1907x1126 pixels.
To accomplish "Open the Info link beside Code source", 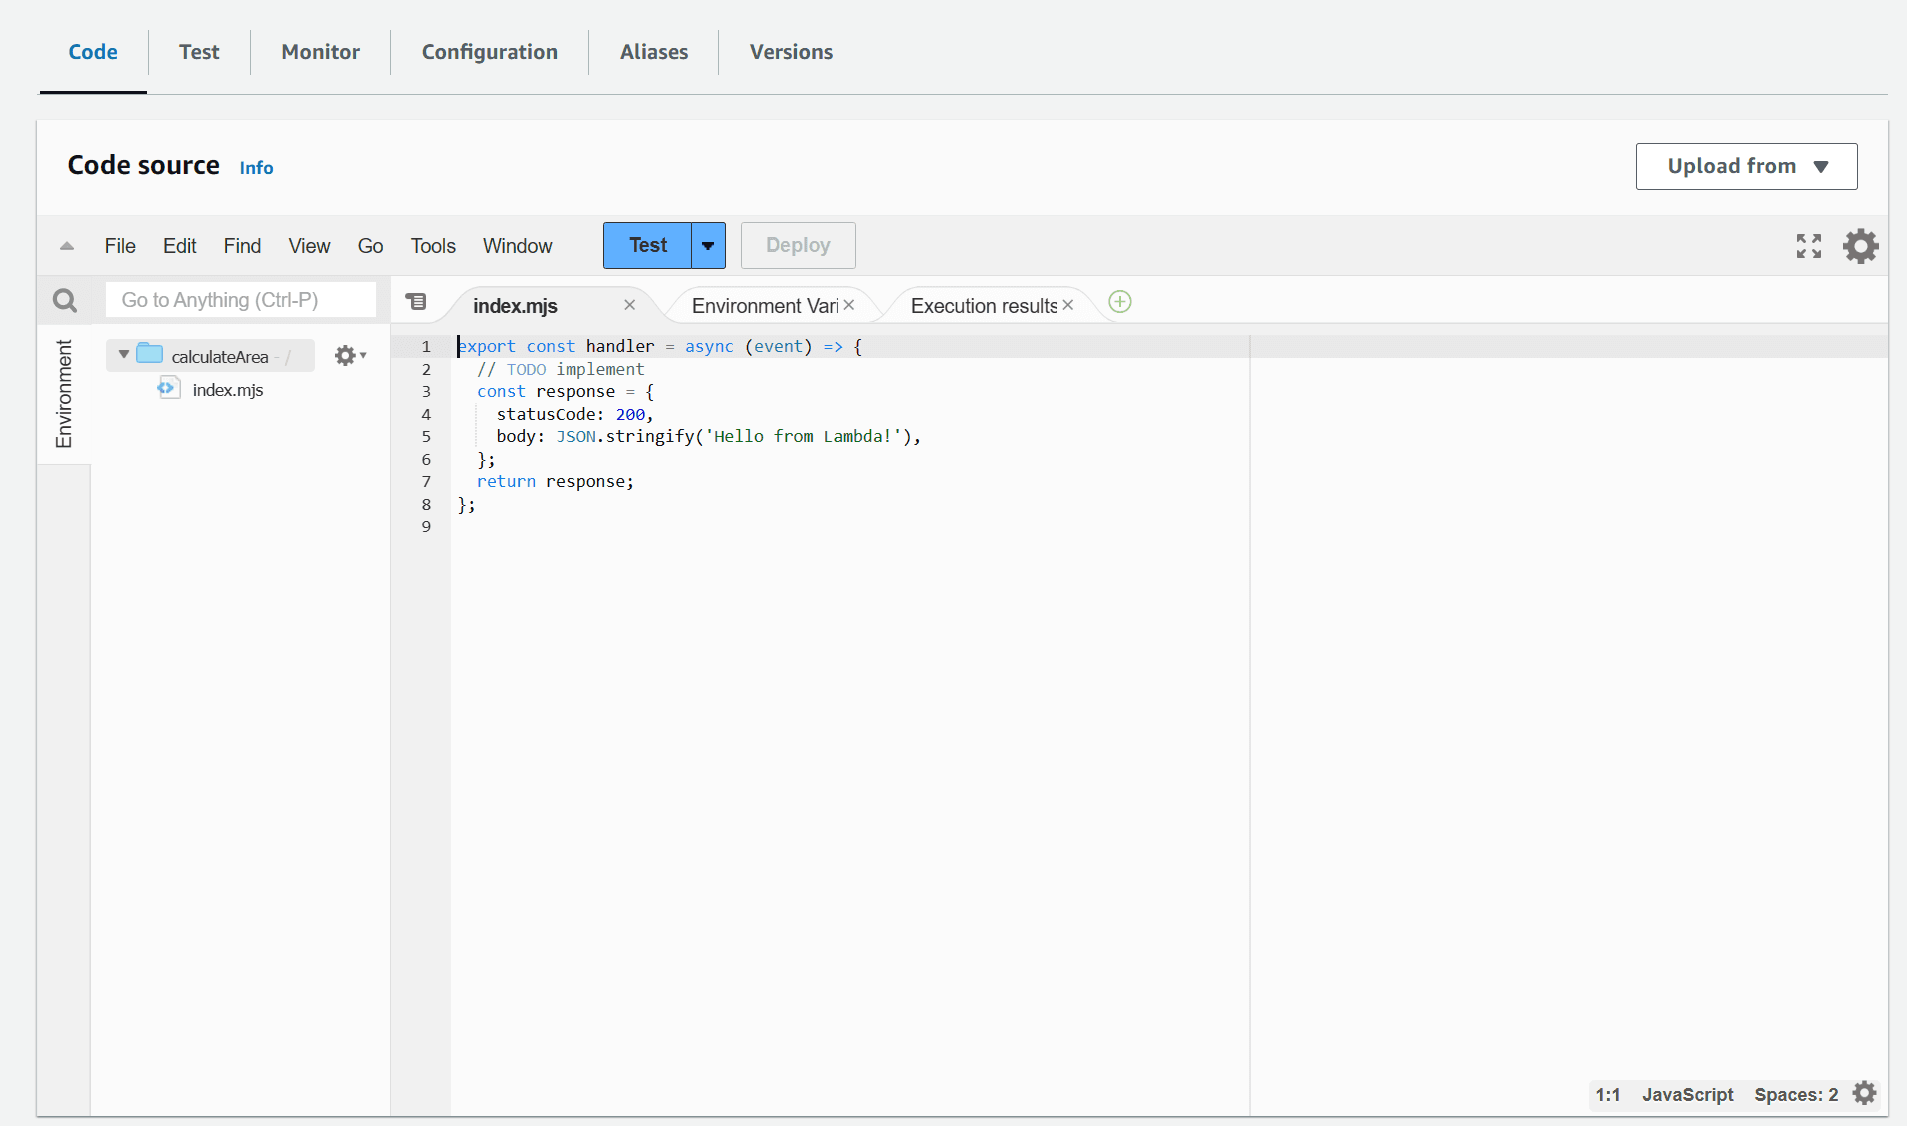I will click(256, 168).
